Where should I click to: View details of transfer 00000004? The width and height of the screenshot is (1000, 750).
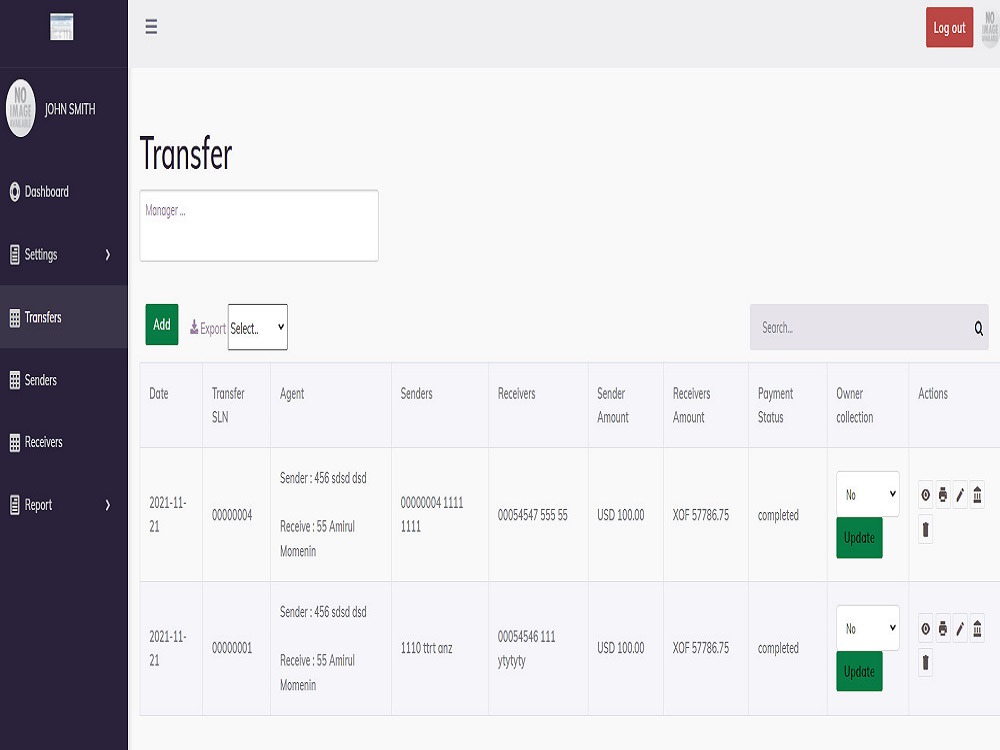click(x=925, y=495)
